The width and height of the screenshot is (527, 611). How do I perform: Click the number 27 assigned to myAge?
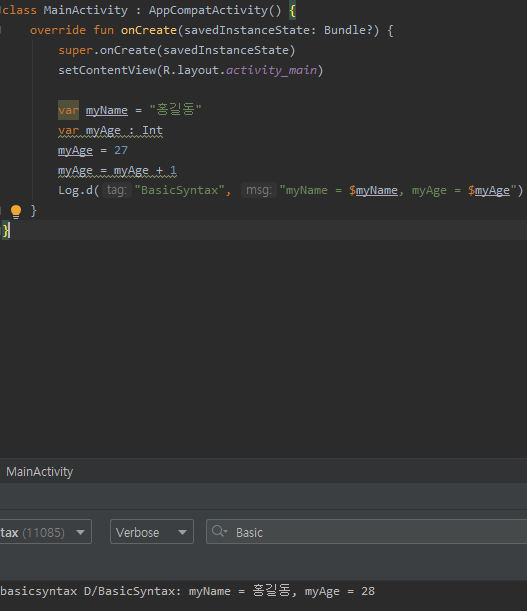(x=121, y=150)
